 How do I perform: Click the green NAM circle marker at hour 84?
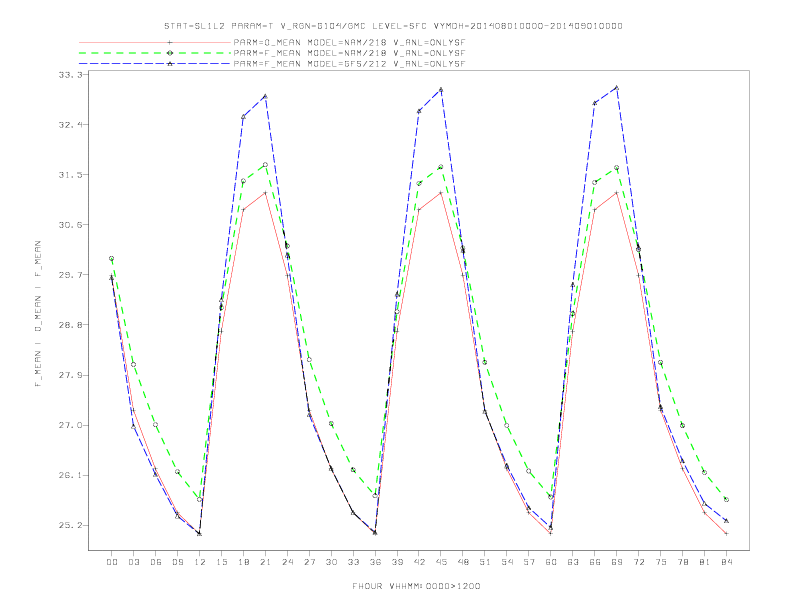tap(726, 499)
